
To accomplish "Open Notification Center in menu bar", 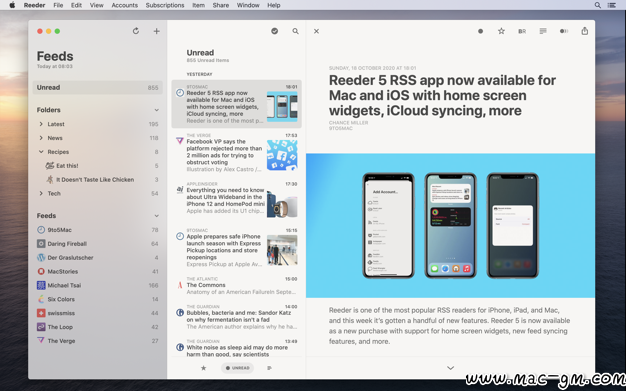I will tap(612, 5).
